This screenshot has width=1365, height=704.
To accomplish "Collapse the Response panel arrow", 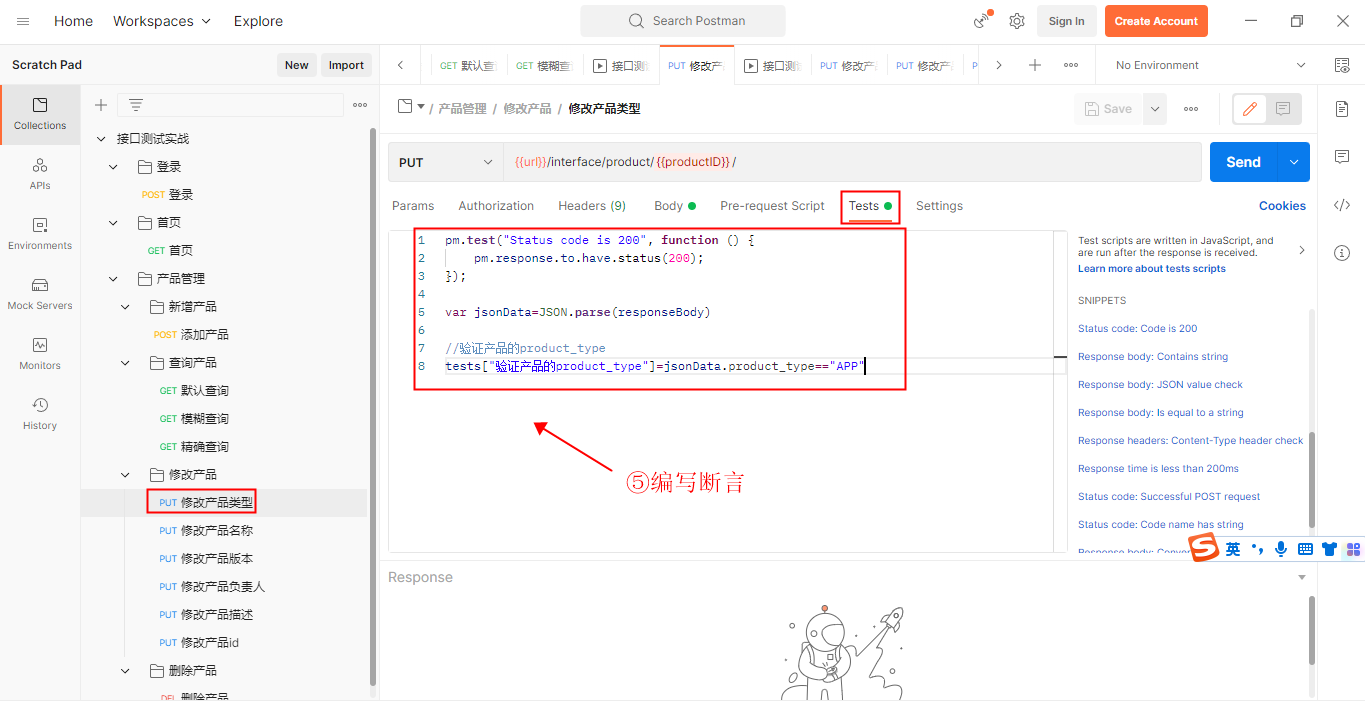I will pyautogui.click(x=1302, y=577).
